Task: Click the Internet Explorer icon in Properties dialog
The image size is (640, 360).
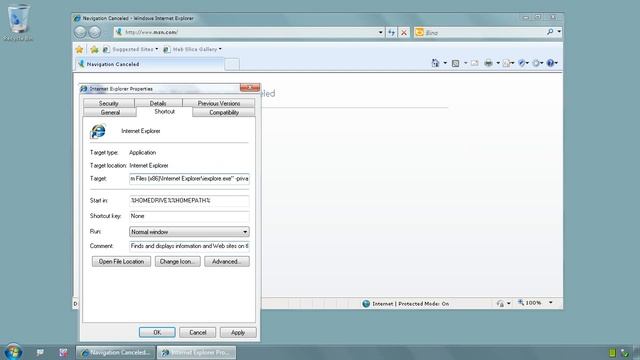Action: coord(98,131)
